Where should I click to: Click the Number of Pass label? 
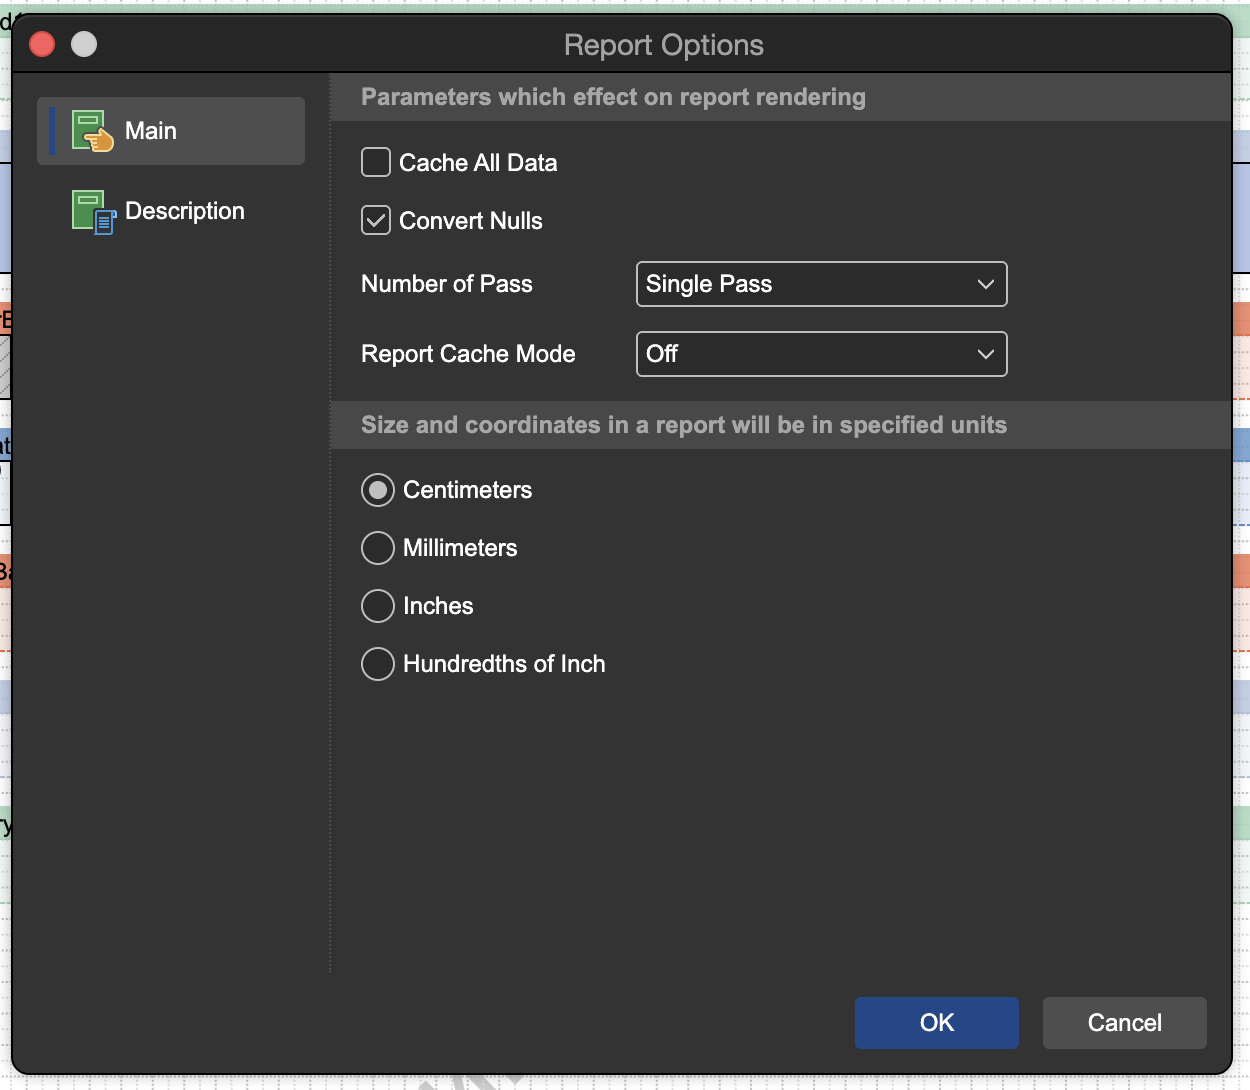point(447,284)
